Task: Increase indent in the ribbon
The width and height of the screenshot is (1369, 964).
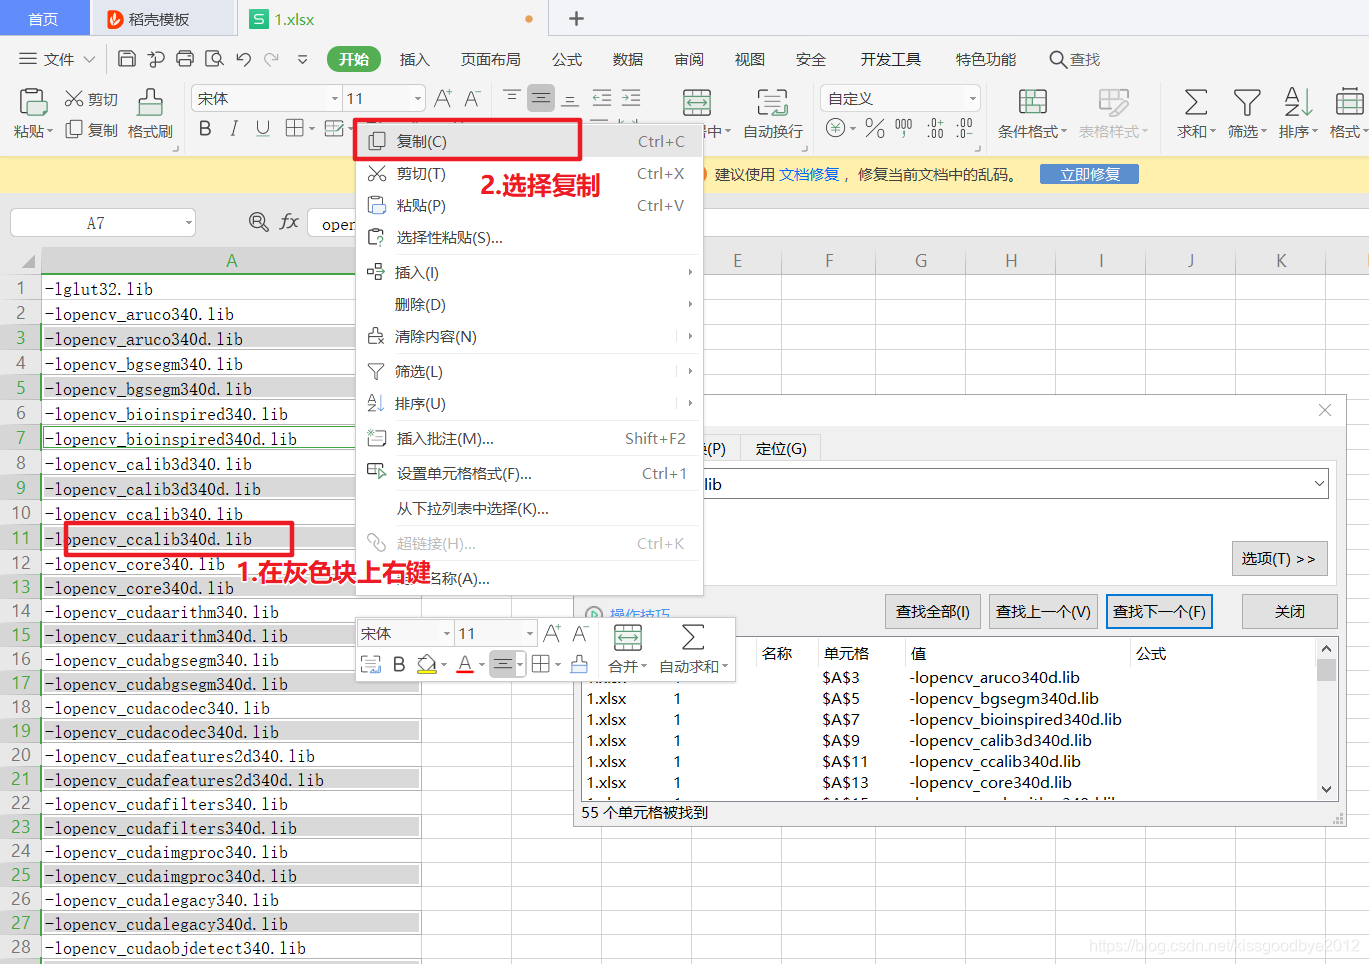Action: pyautogui.click(x=631, y=97)
